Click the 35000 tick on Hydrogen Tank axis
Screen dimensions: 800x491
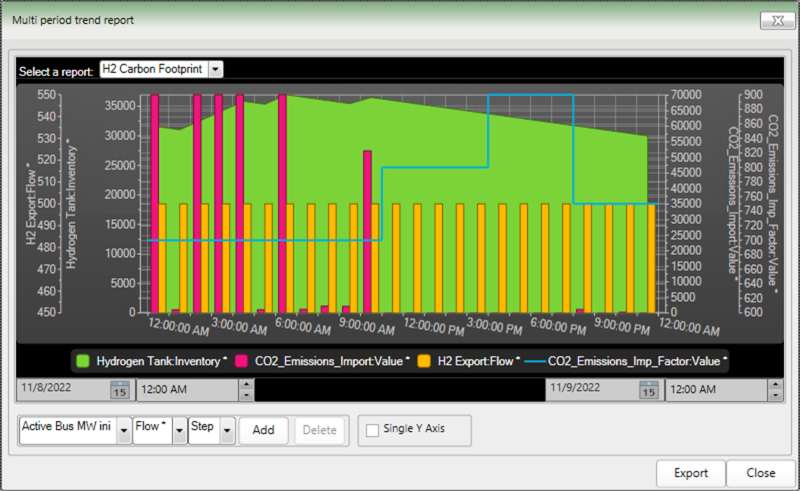[120, 106]
